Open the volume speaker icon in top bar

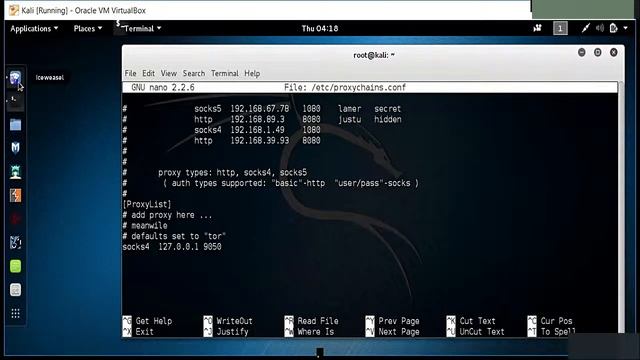(600, 28)
